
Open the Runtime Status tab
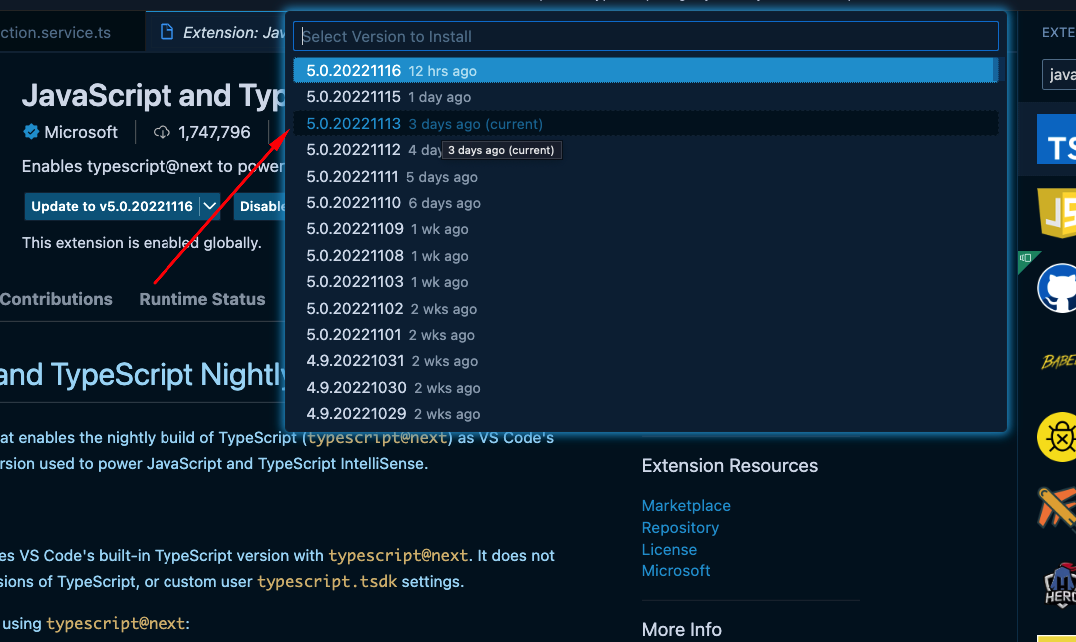[x=202, y=299]
